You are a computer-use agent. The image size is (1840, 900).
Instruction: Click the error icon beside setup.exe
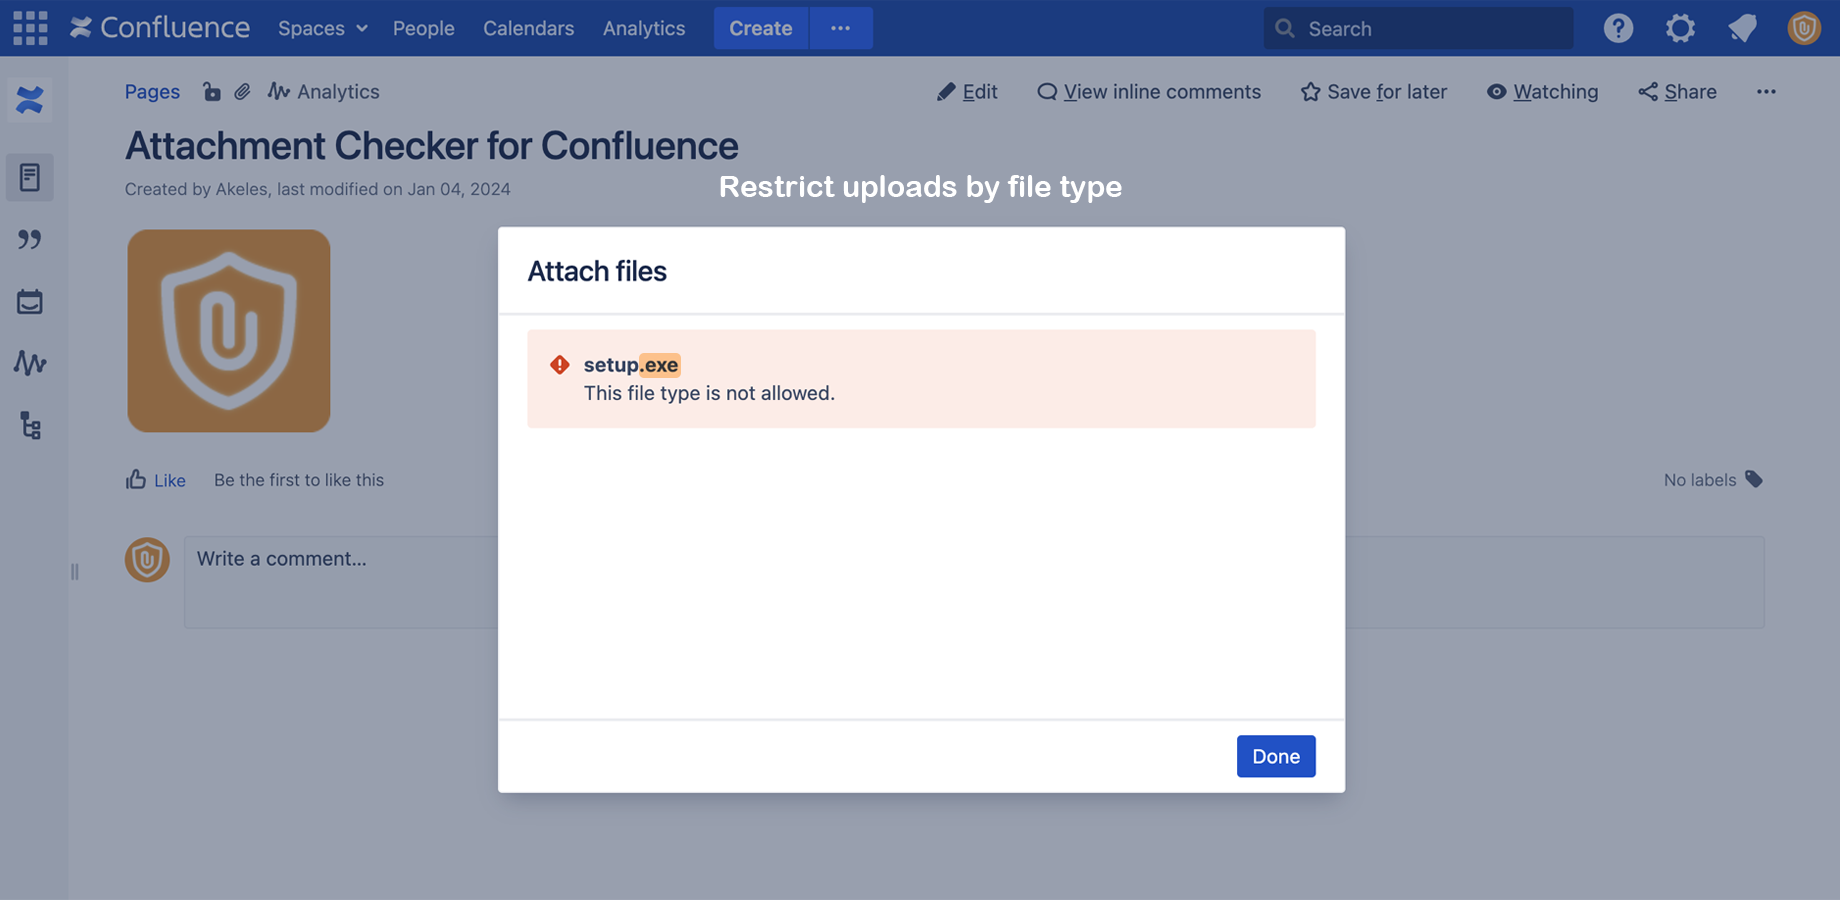point(560,365)
